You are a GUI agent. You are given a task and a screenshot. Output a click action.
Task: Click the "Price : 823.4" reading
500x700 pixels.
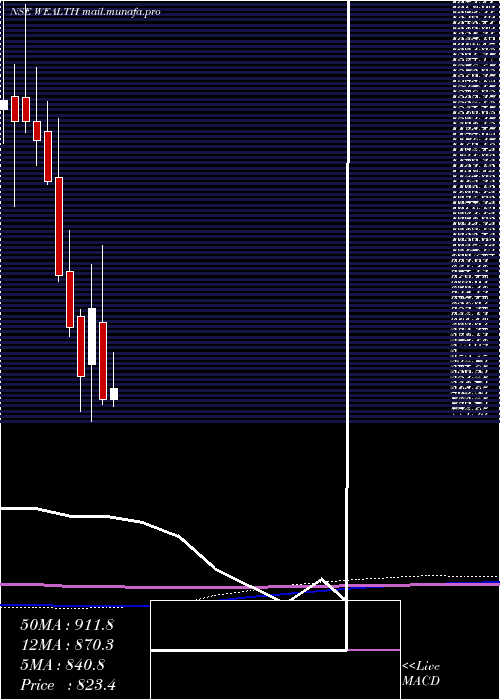[x=68, y=685]
